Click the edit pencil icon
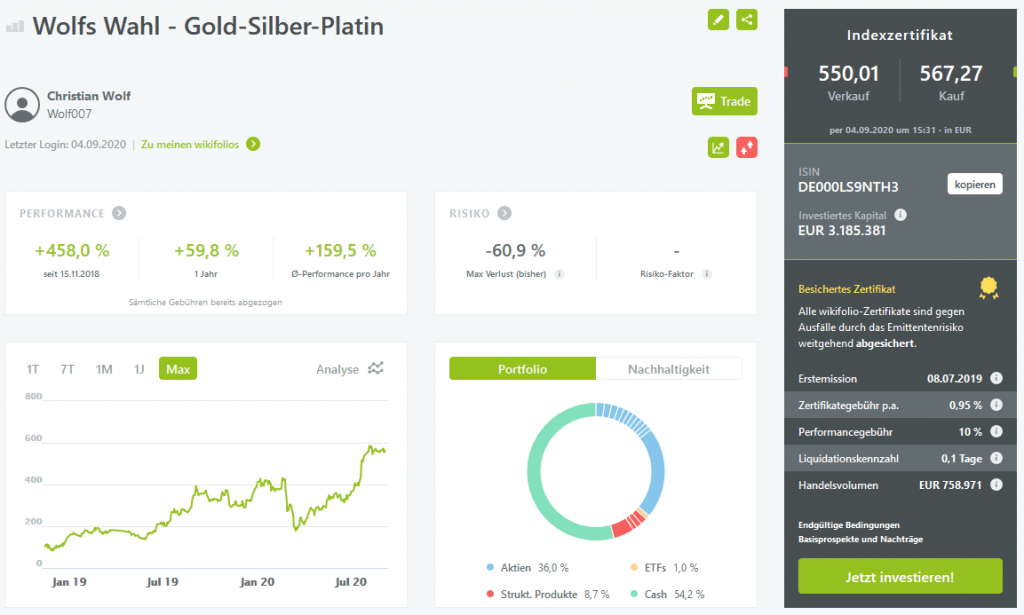 click(x=718, y=20)
